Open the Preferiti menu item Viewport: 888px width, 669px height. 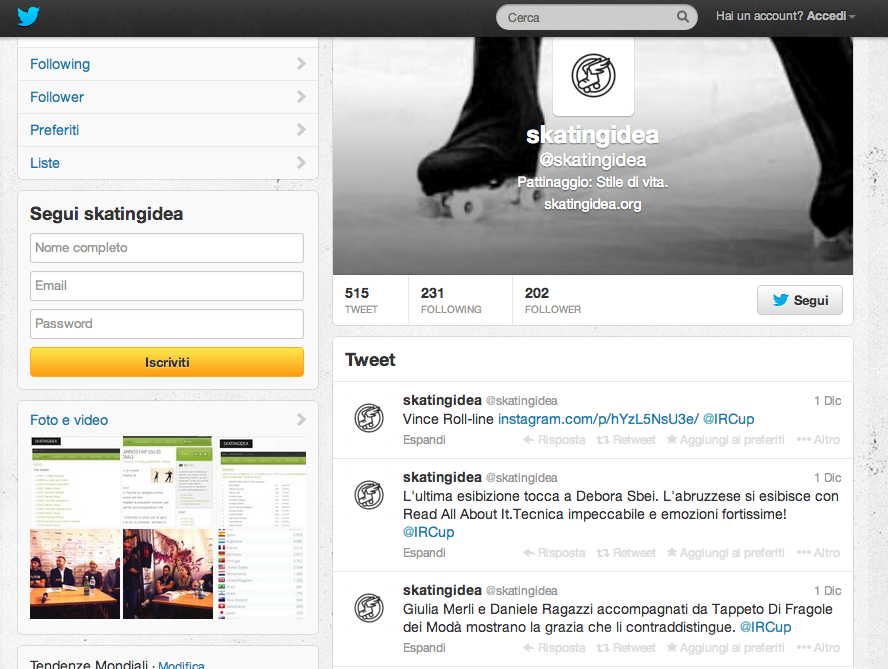point(168,130)
